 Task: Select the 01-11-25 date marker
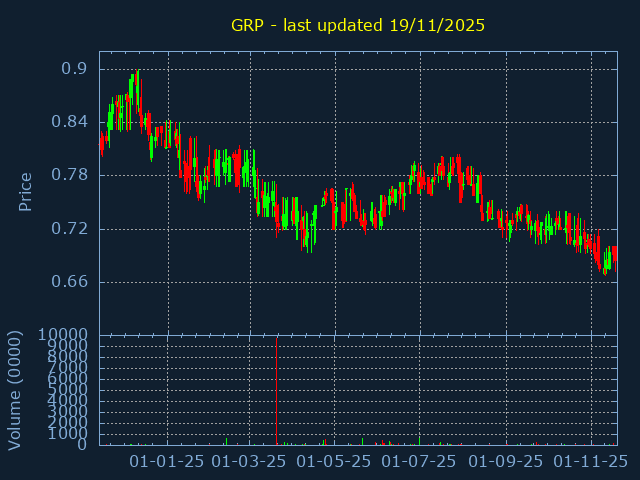(591, 462)
